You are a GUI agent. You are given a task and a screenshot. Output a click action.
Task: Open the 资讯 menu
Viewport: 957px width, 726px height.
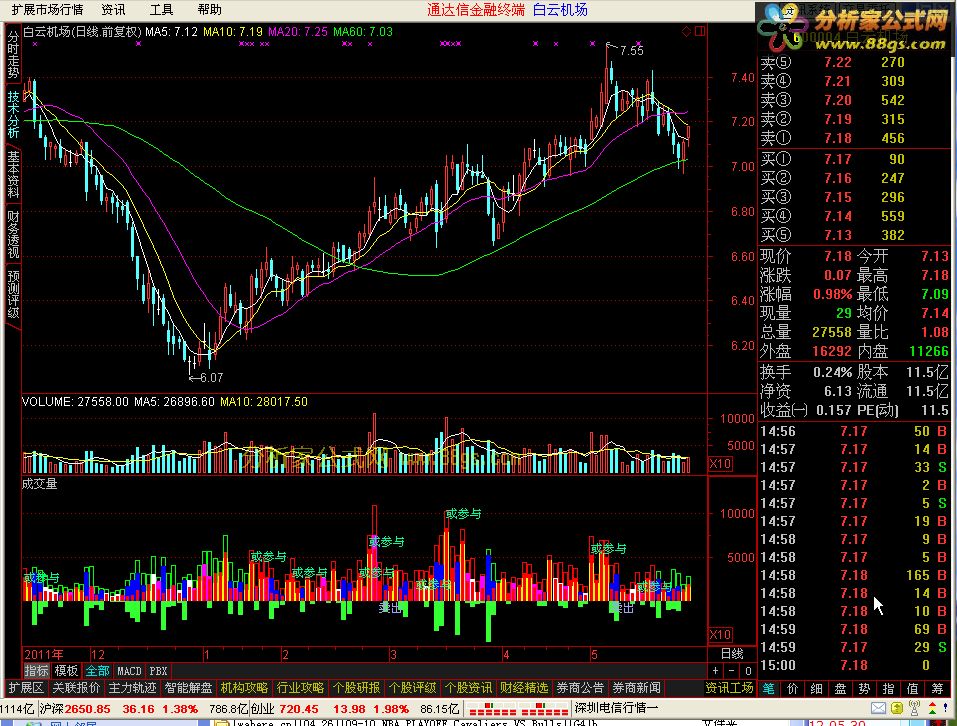(113, 10)
